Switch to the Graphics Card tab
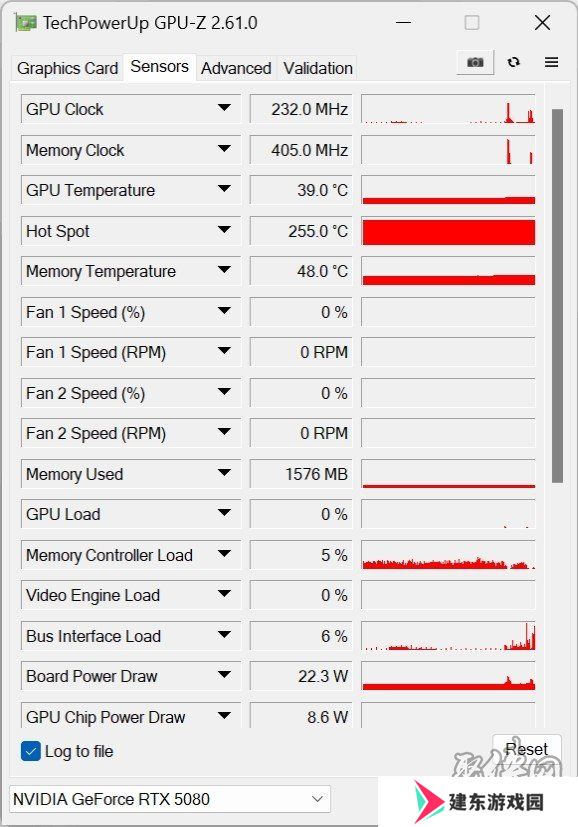 click(x=67, y=68)
